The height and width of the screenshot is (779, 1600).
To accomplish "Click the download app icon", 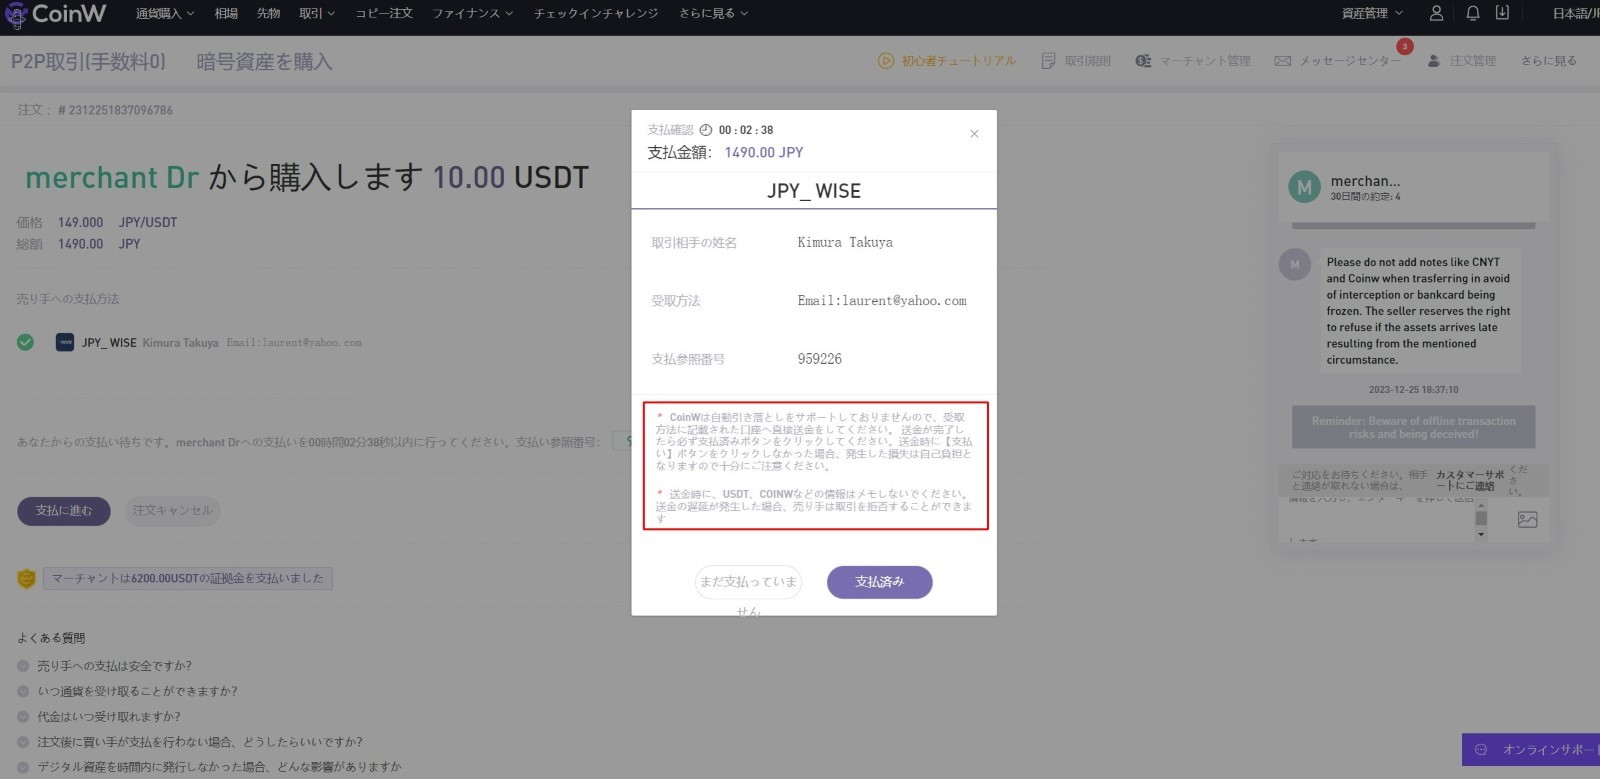I will click(x=1502, y=13).
